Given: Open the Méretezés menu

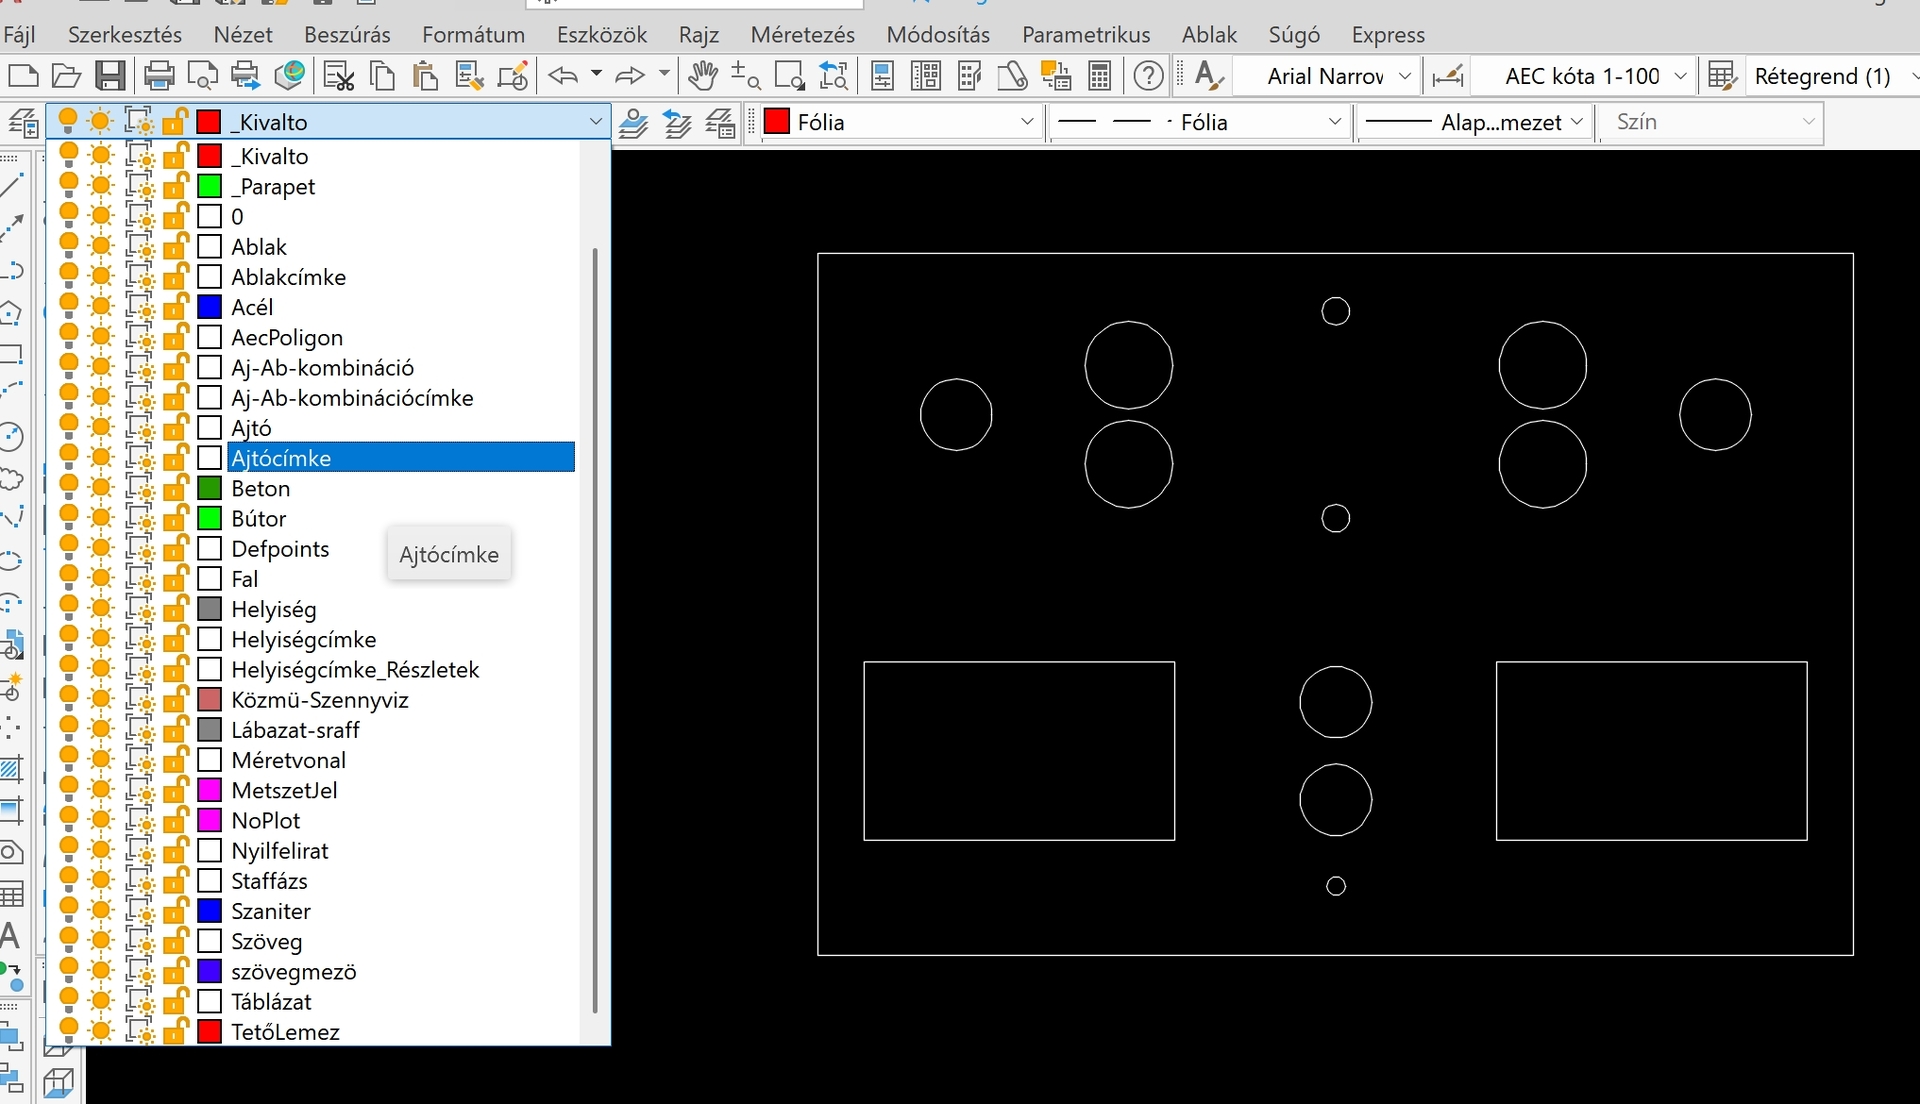Looking at the screenshot, I should (x=802, y=35).
